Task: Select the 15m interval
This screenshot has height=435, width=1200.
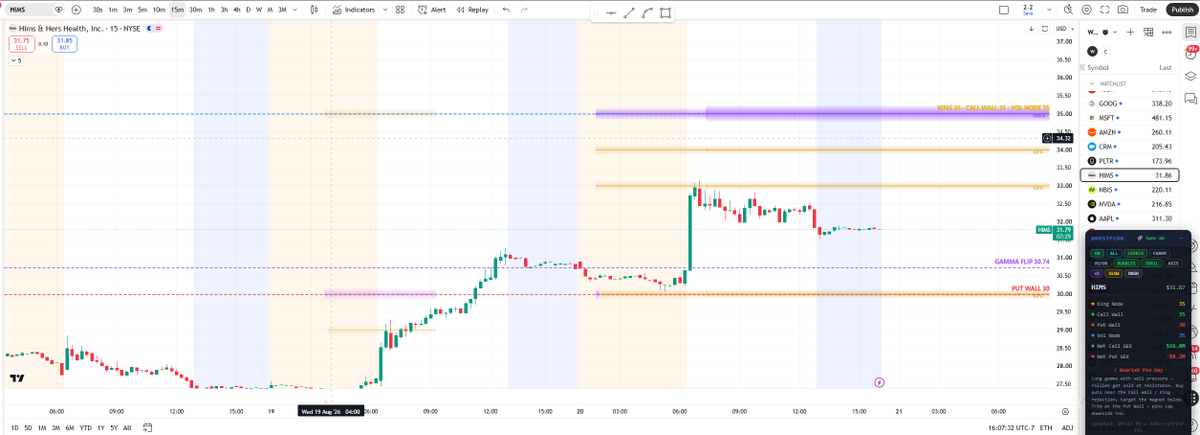Action: coord(177,9)
